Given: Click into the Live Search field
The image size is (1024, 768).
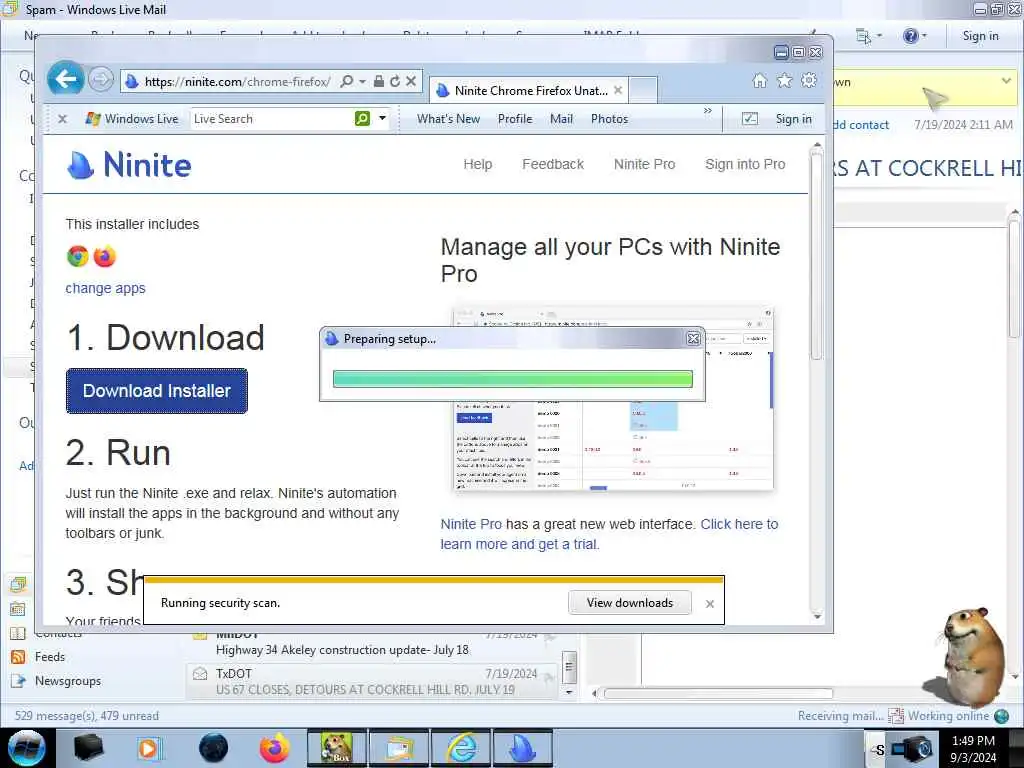Looking at the screenshot, I should coord(272,119).
